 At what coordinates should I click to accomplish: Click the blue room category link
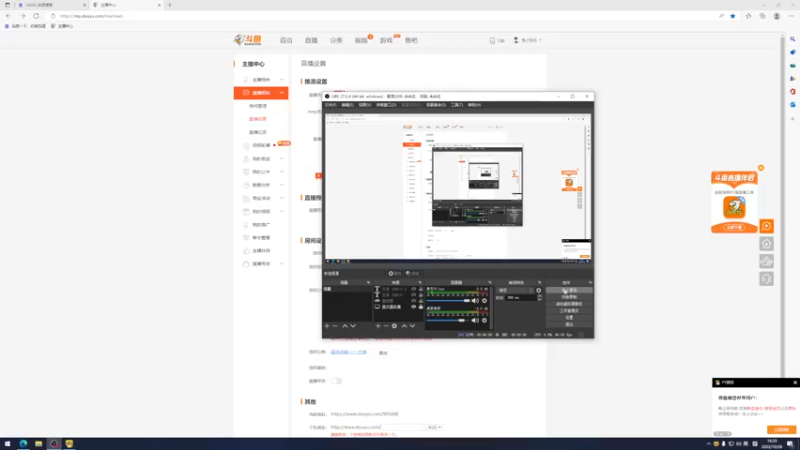pos(348,352)
